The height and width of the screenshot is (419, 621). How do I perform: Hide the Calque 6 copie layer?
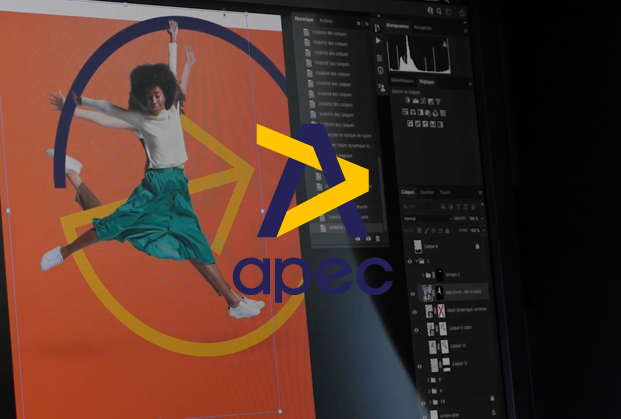tap(416, 330)
